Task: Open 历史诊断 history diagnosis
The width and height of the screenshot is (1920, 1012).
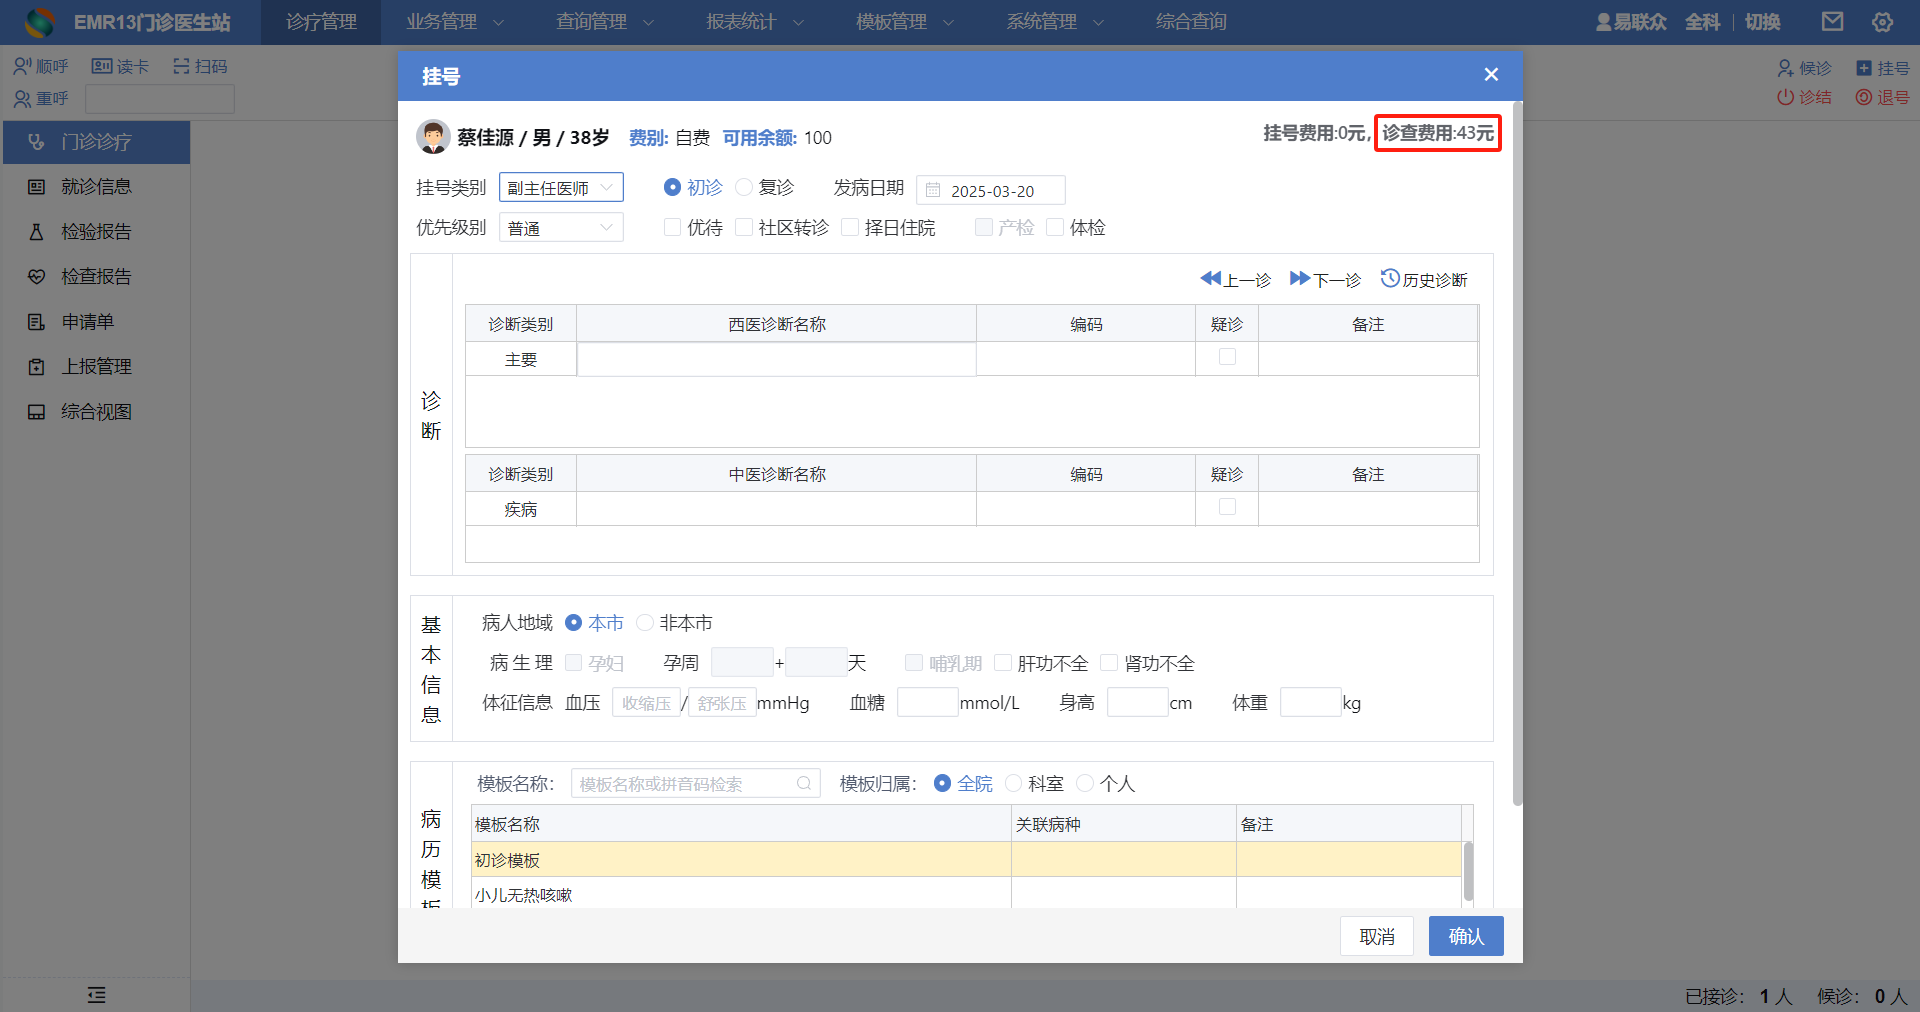Action: (x=1424, y=279)
